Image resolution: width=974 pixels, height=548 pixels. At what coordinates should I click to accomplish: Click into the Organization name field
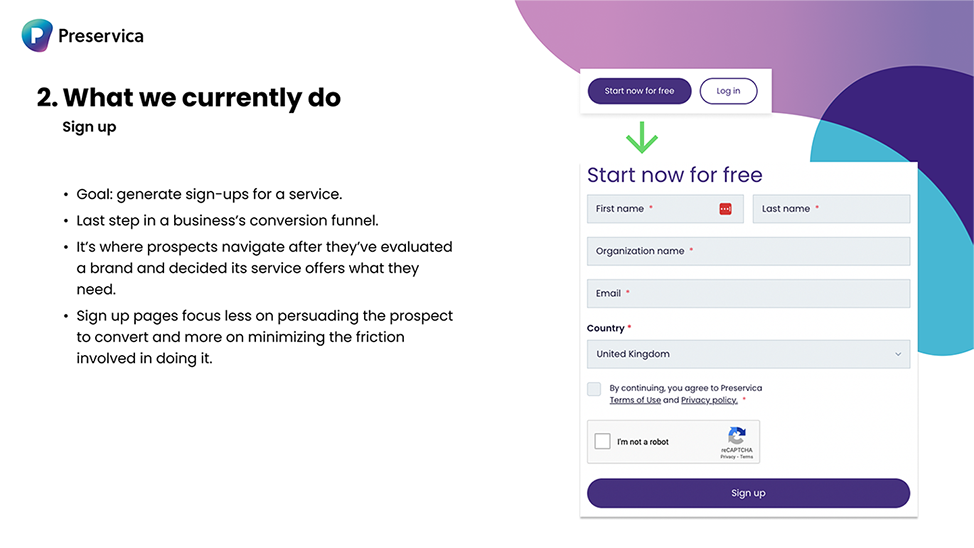(x=748, y=251)
